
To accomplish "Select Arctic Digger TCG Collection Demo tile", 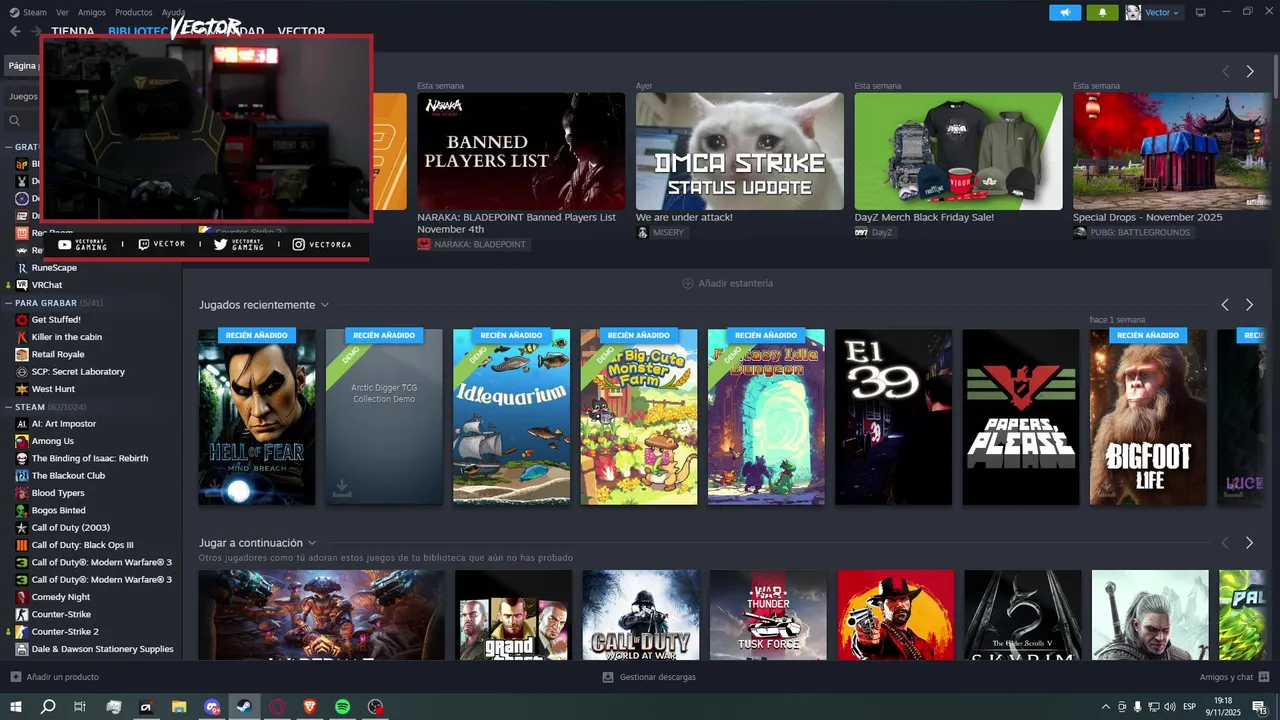I will point(384,417).
